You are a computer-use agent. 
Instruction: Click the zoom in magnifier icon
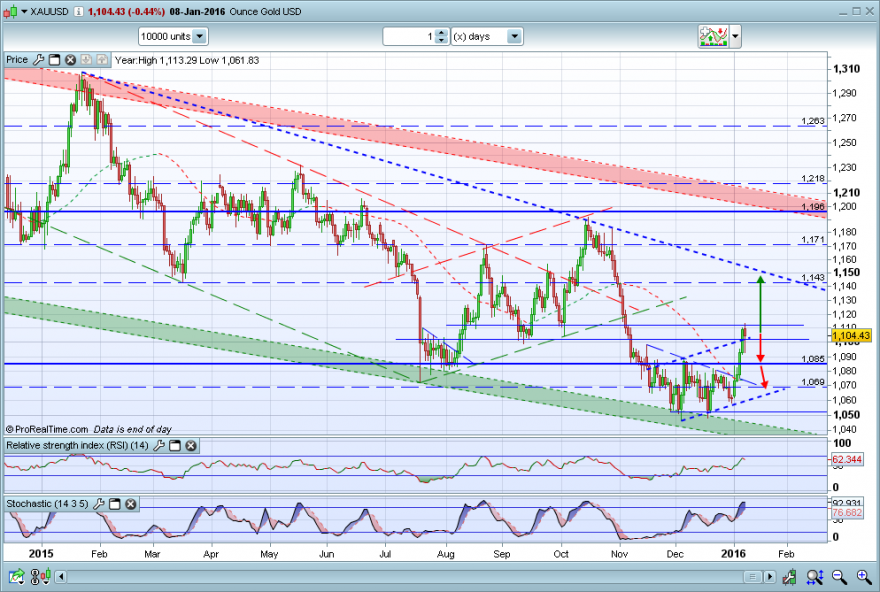pos(864,576)
